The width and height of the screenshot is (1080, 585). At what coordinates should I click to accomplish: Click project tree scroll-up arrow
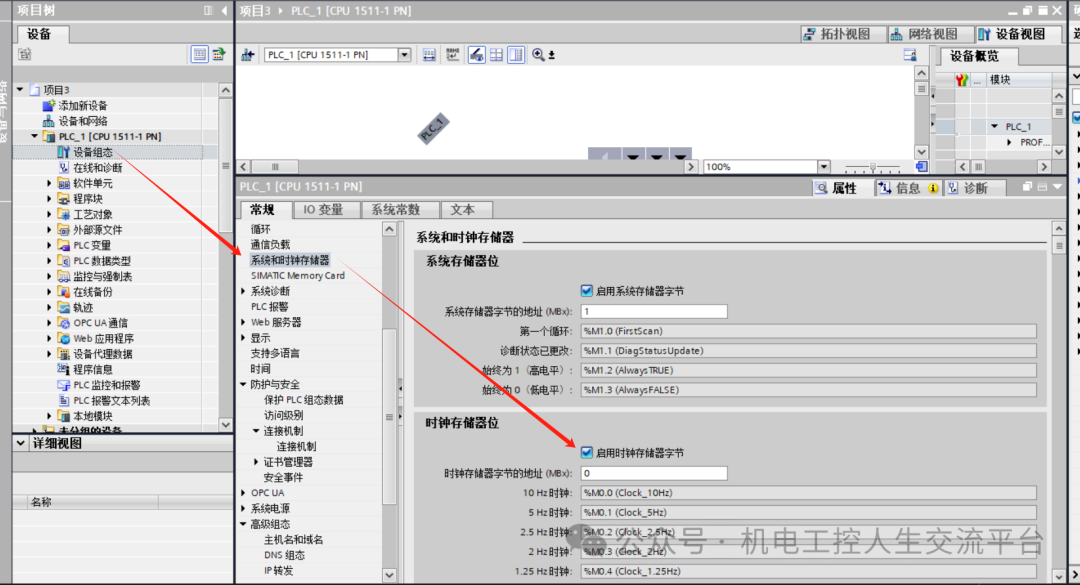(225, 90)
